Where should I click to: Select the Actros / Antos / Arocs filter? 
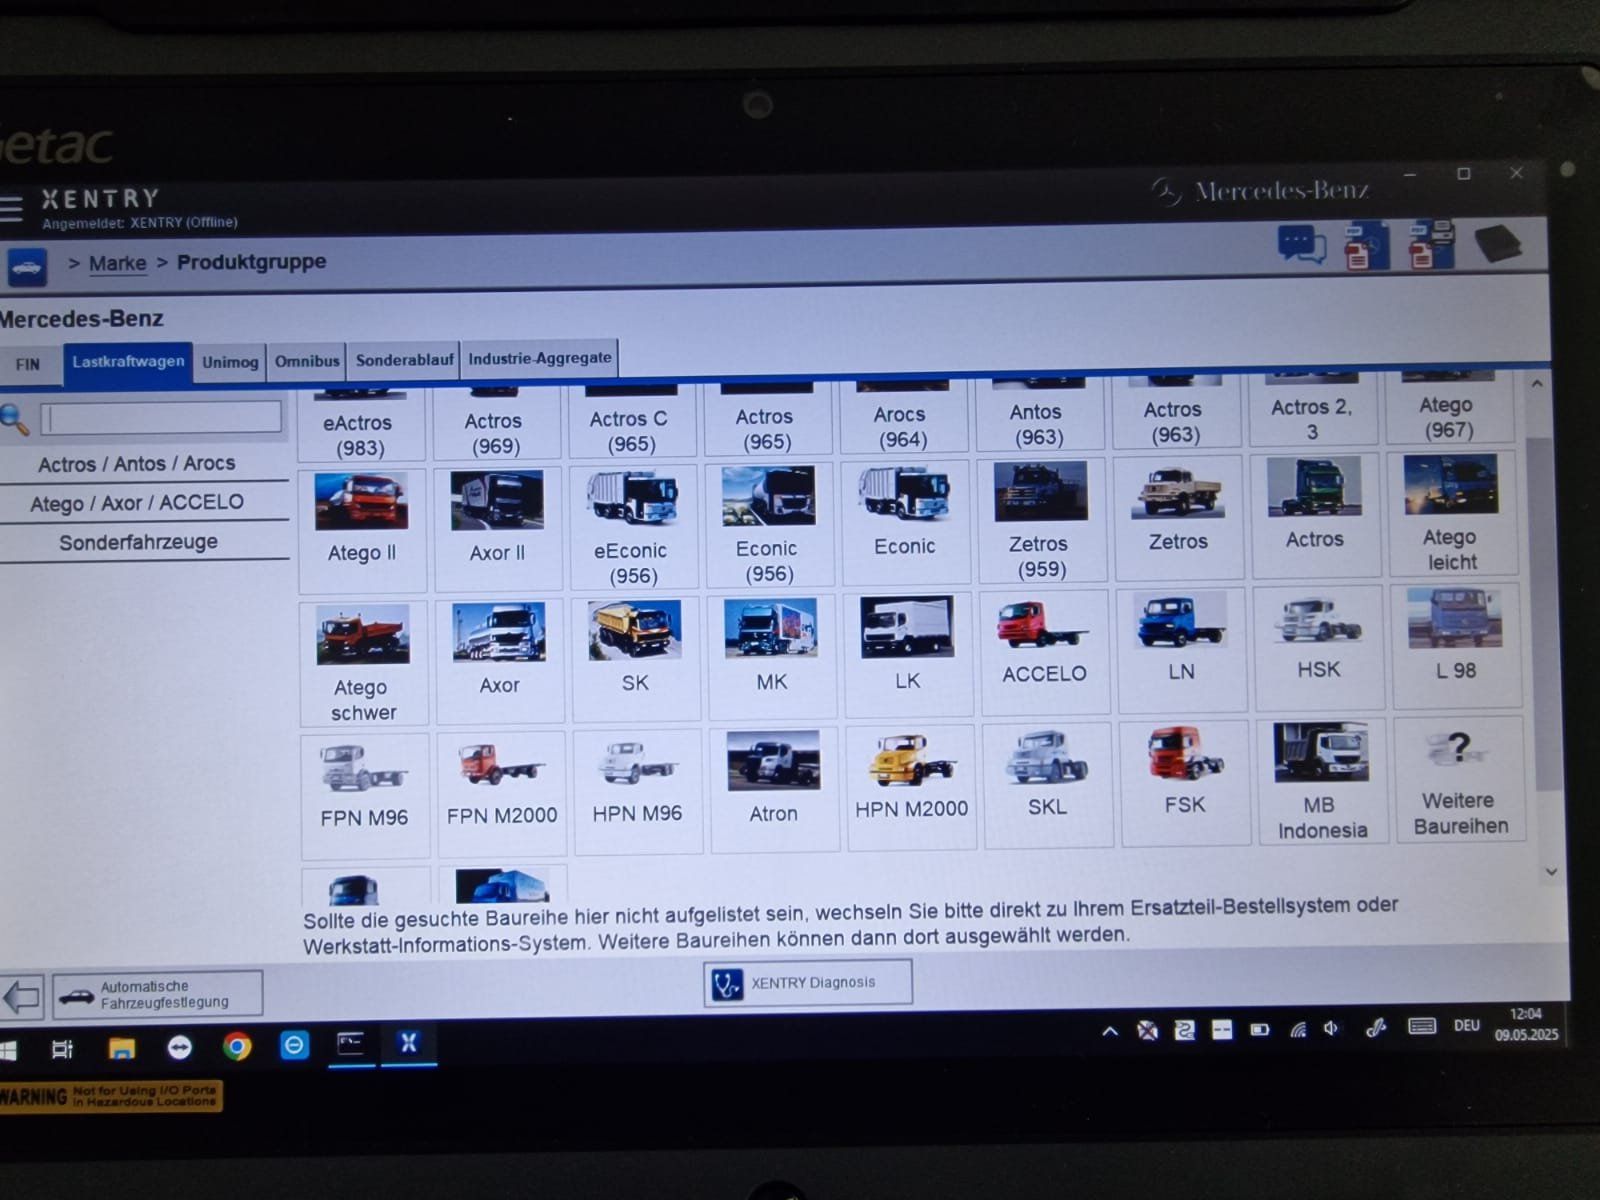tap(136, 463)
